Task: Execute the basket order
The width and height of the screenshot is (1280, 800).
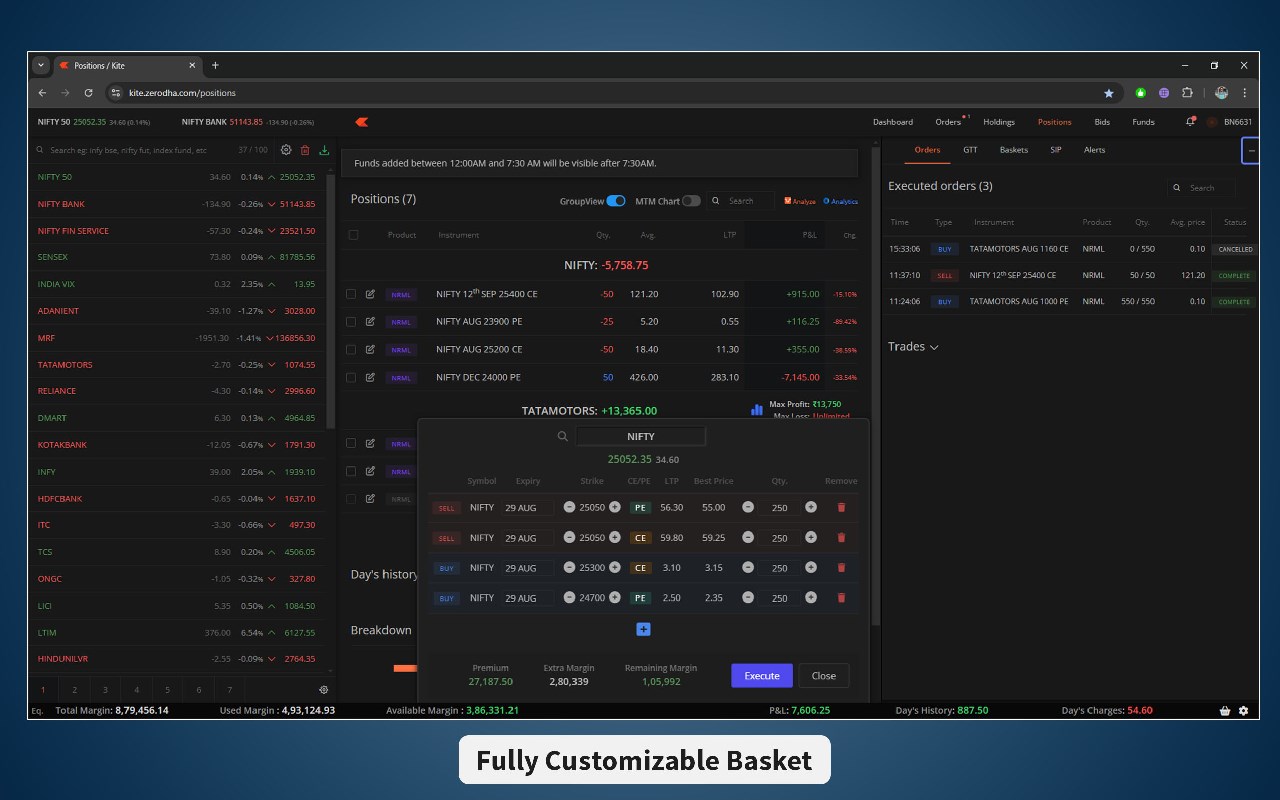Action: coord(762,675)
